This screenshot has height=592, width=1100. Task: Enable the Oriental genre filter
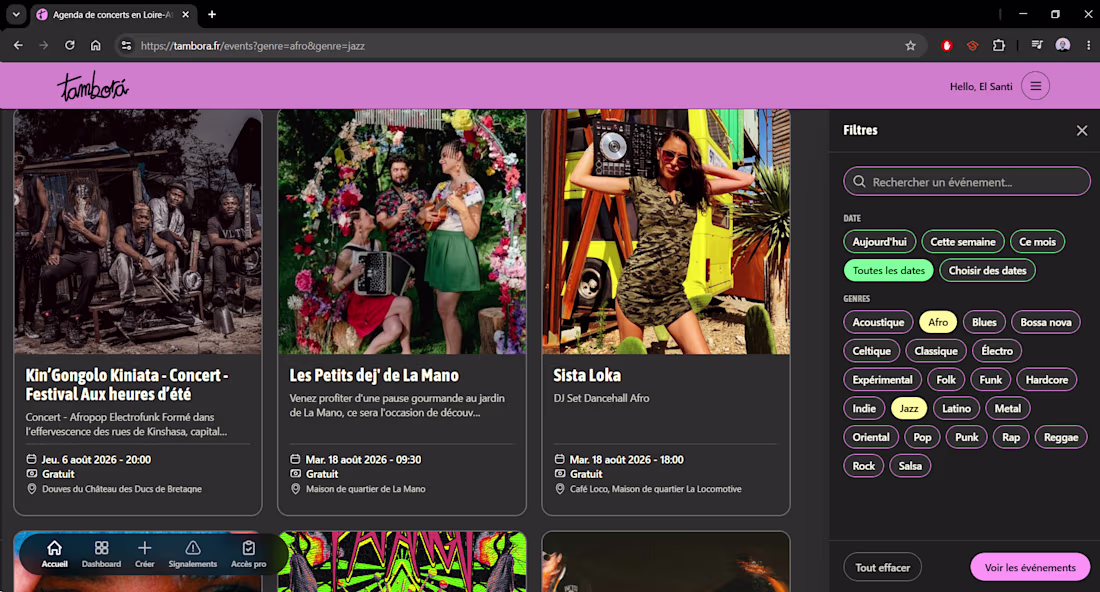(x=871, y=438)
